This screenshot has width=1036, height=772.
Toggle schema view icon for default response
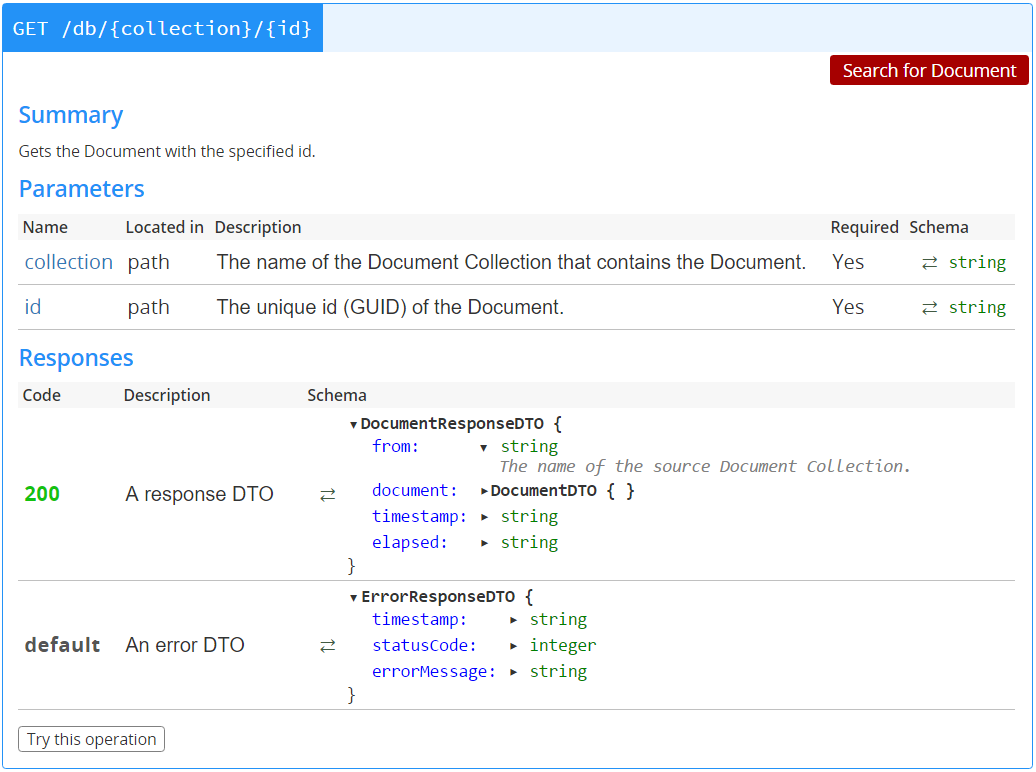(327, 646)
